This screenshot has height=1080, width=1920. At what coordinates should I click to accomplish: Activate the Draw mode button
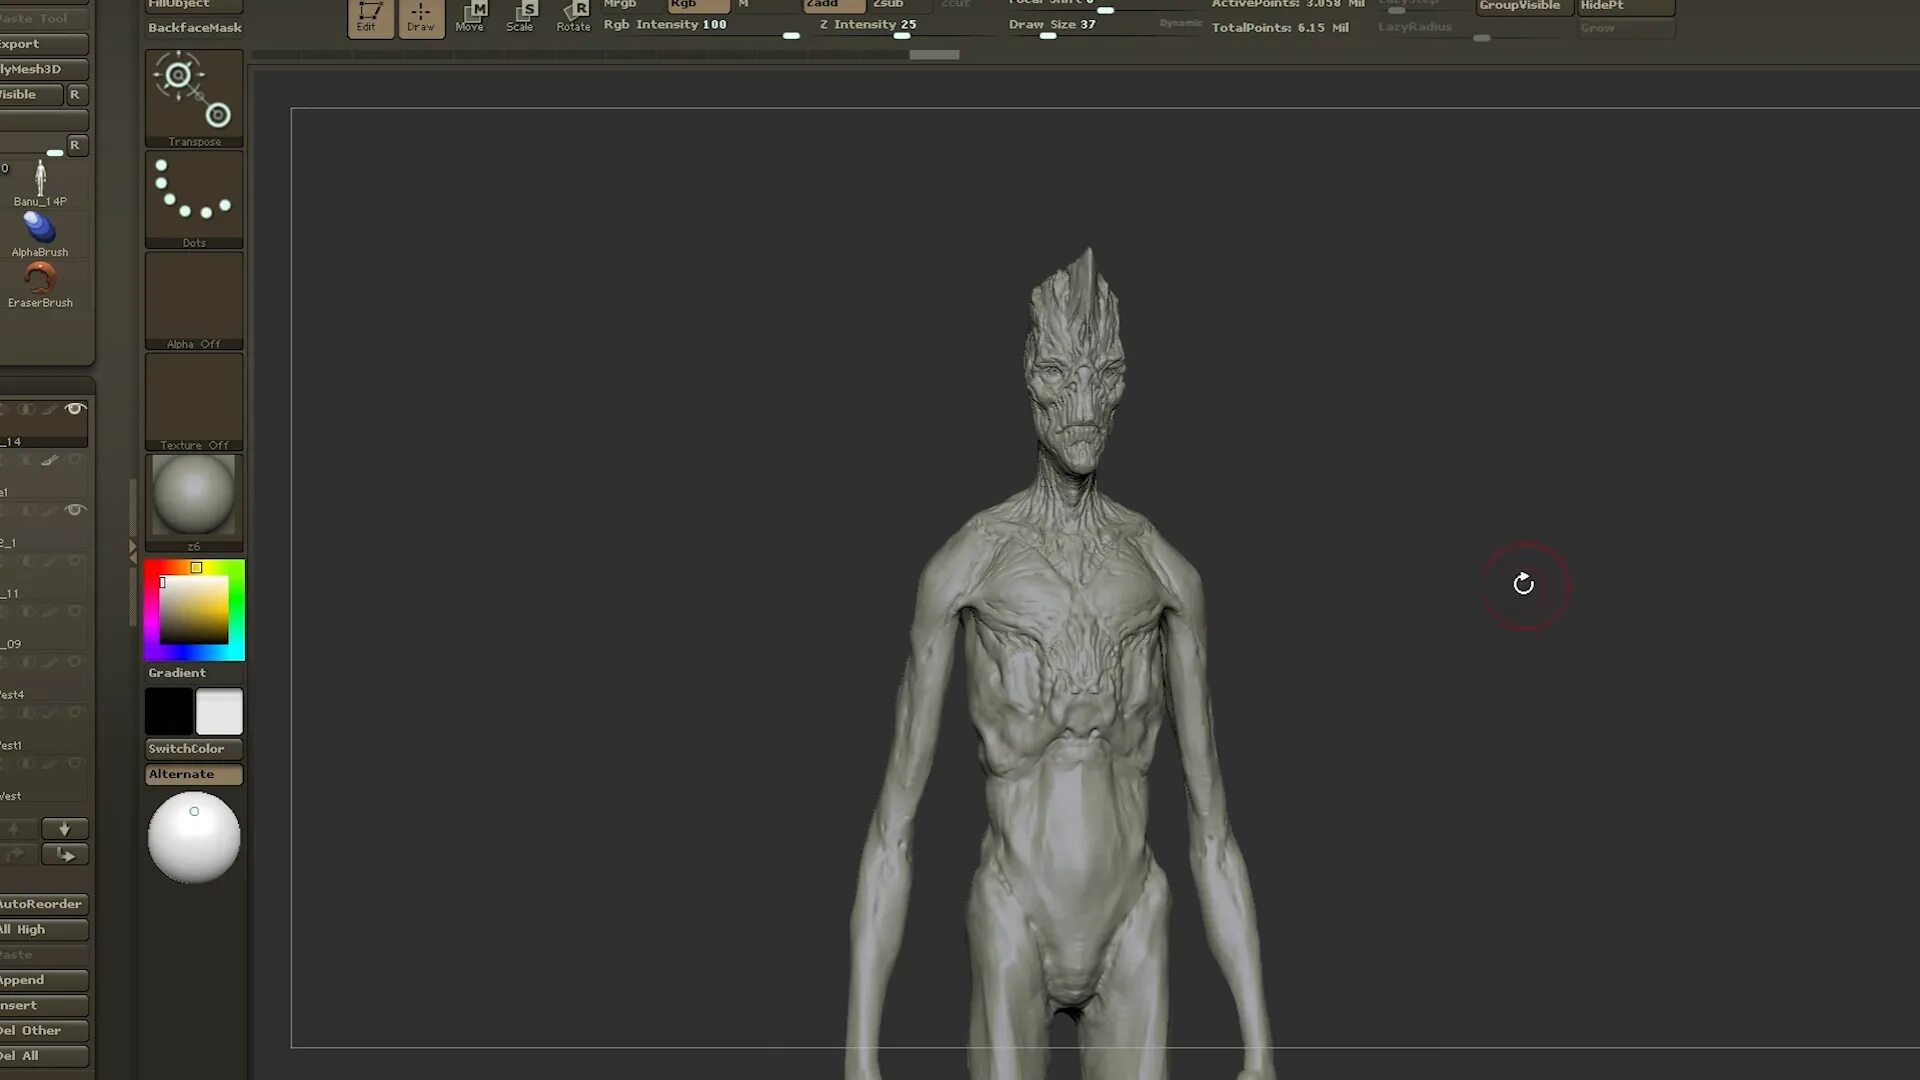click(420, 18)
